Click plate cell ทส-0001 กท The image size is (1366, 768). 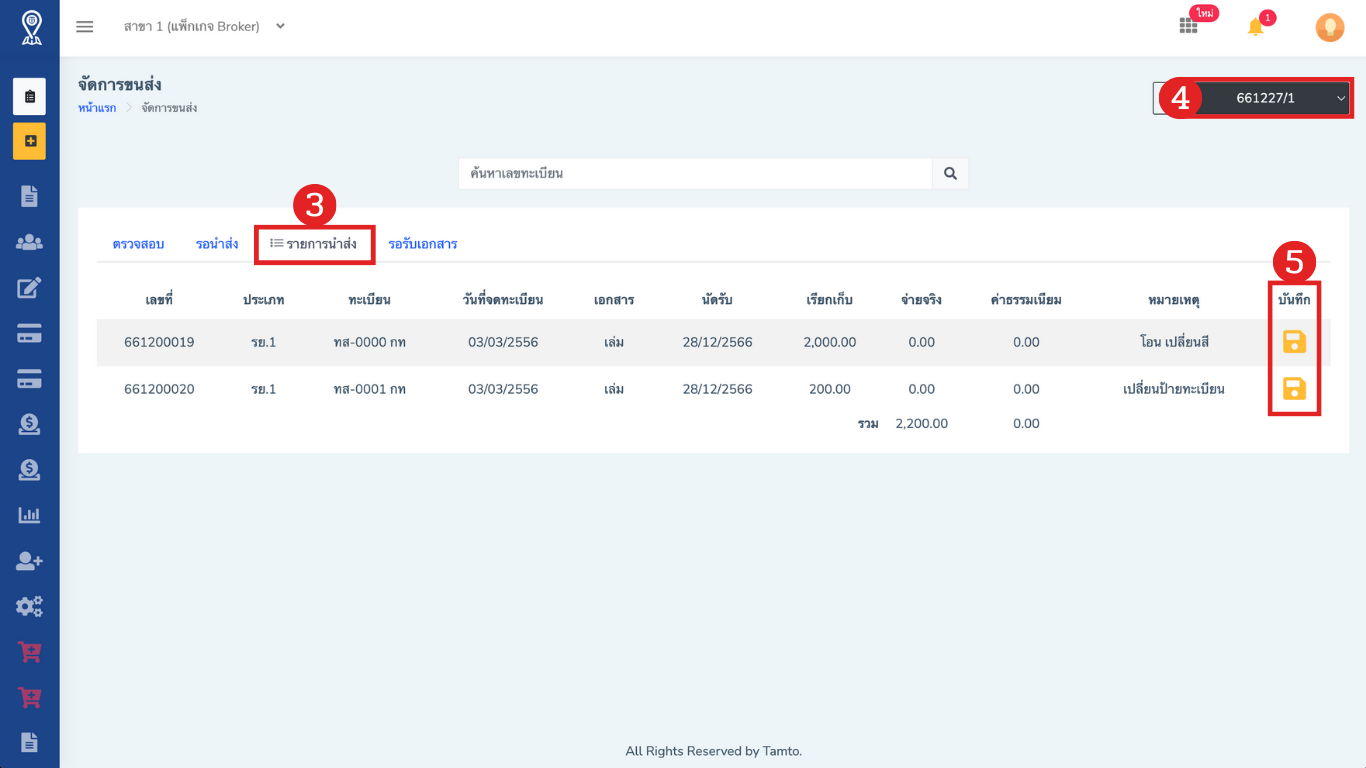point(370,389)
